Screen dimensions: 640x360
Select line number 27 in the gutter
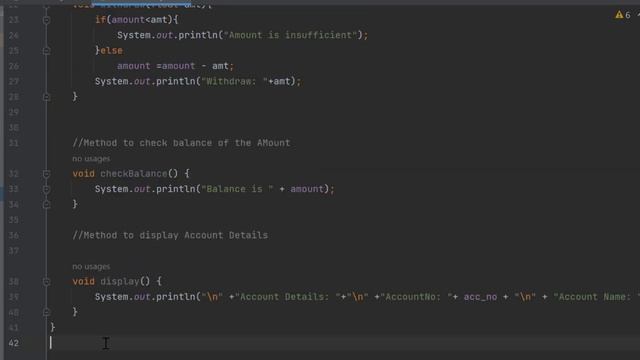(x=13, y=81)
